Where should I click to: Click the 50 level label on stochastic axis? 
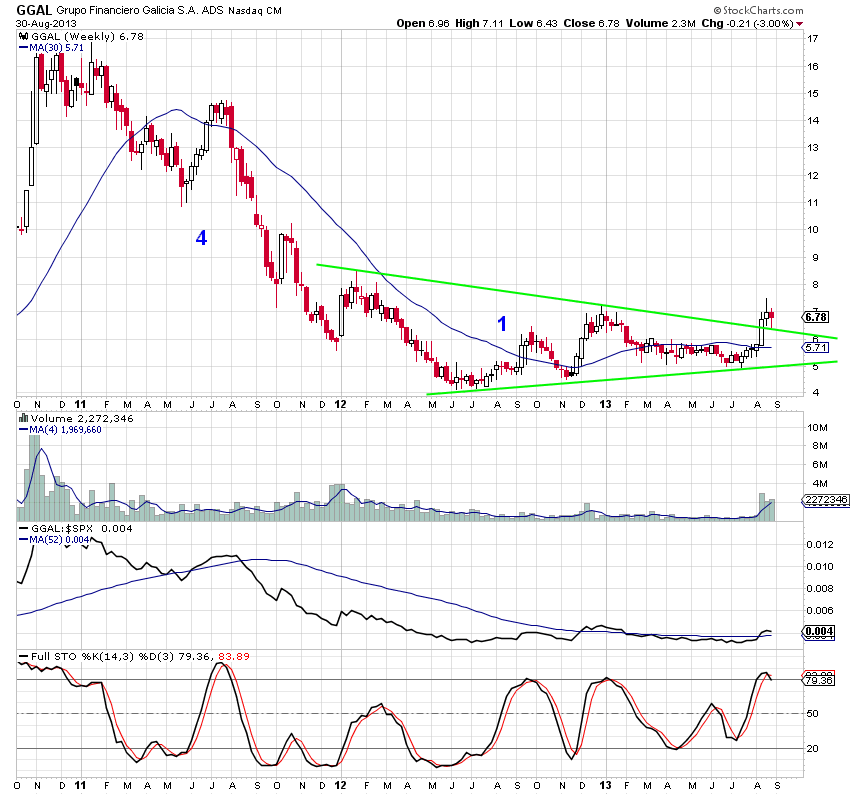point(813,714)
